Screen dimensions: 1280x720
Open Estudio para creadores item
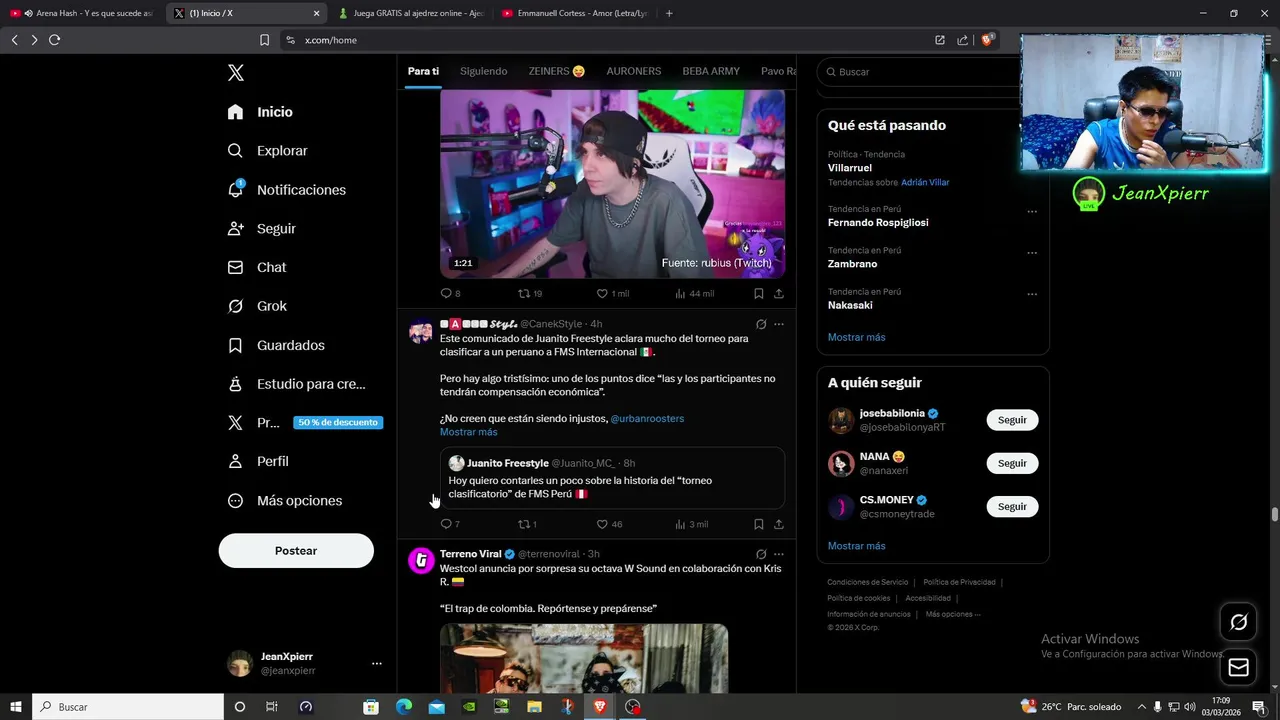click(x=296, y=384)
